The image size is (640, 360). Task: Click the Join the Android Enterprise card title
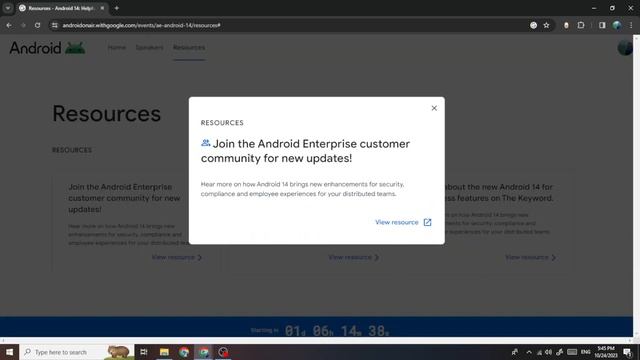click(124, 198)
